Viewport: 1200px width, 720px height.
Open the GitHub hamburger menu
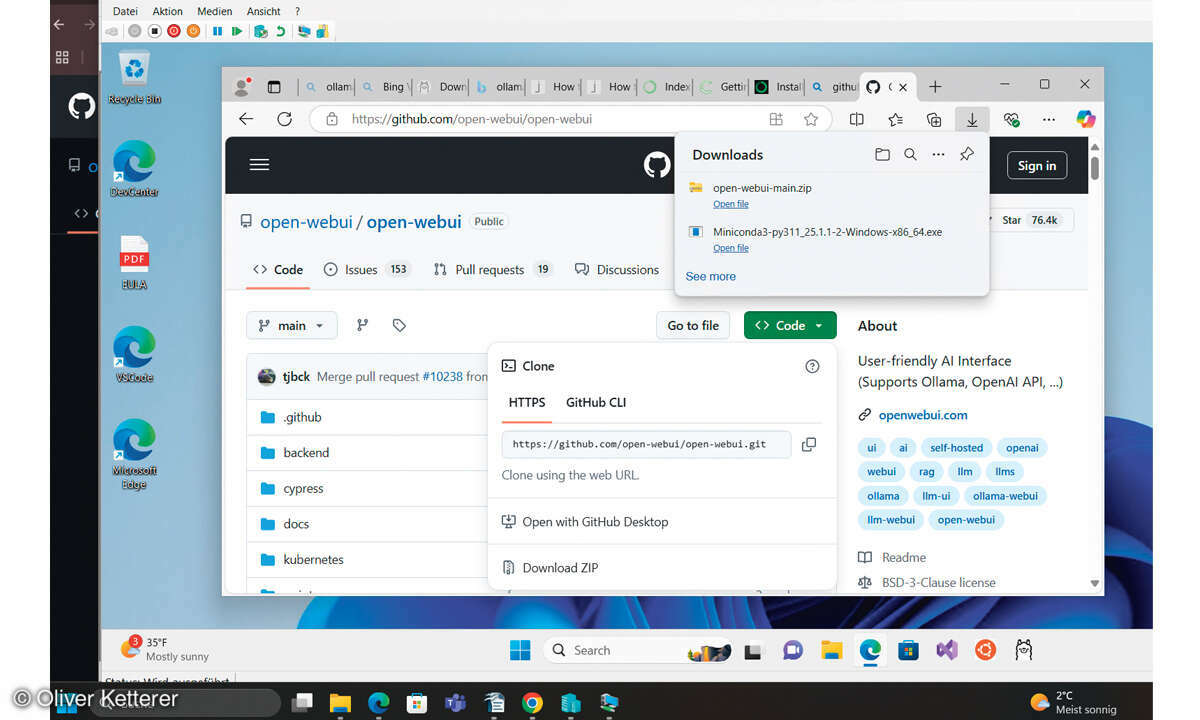tap(260, 165)
